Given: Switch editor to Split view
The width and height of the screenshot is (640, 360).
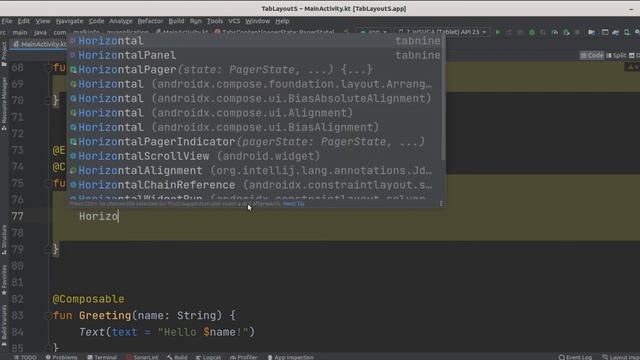Looking at the screenshot, I should click(616, 55).
